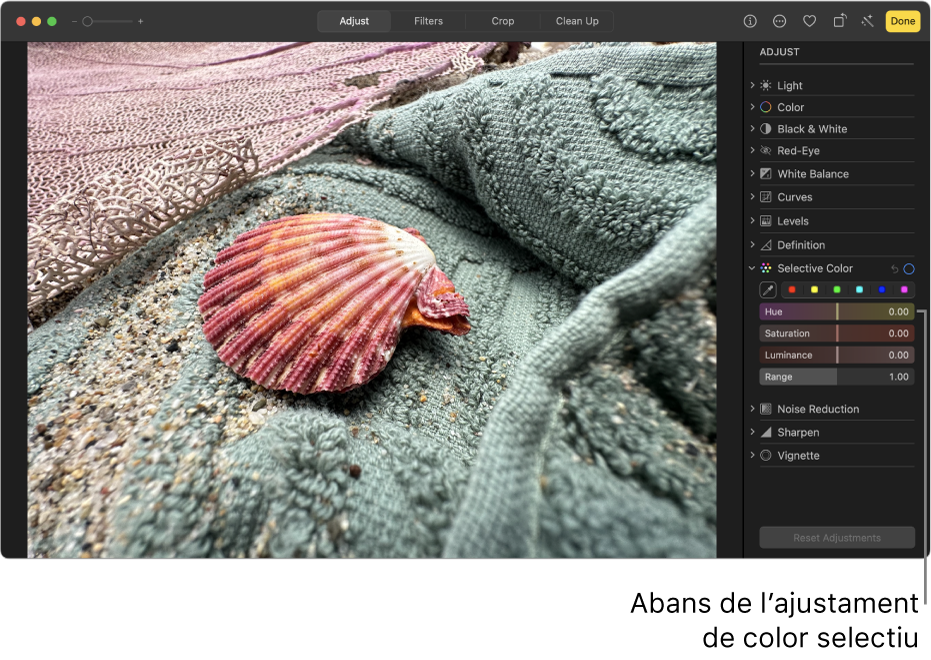Expand the White Balance section
This screenshot has height=660, width=931.
click(752, 173)
